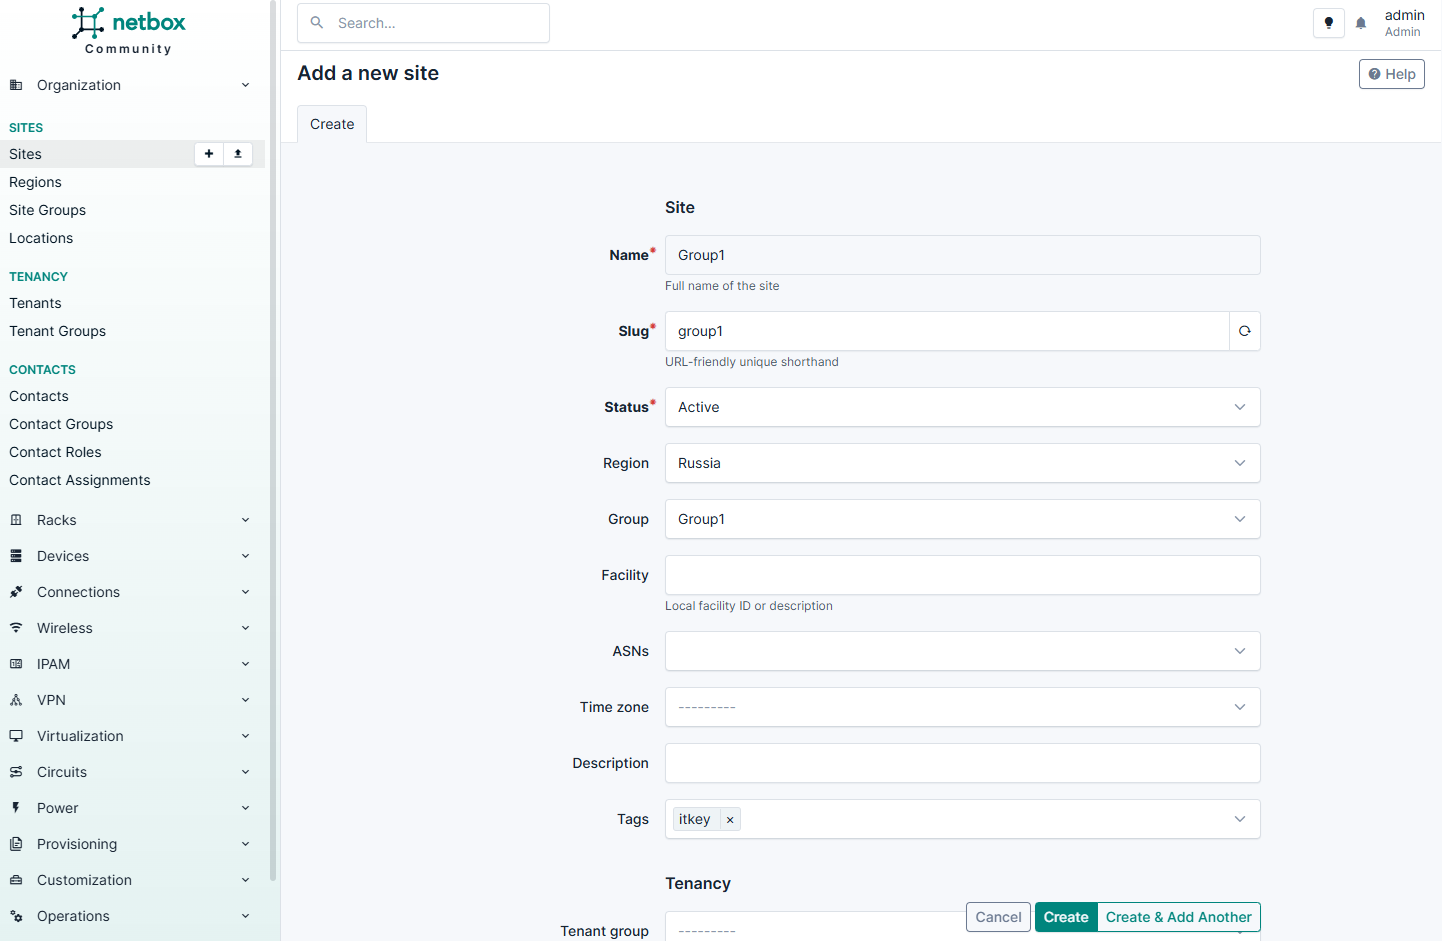Click the NetBox Community logo
1442x941 pixels.
[128, 30]
